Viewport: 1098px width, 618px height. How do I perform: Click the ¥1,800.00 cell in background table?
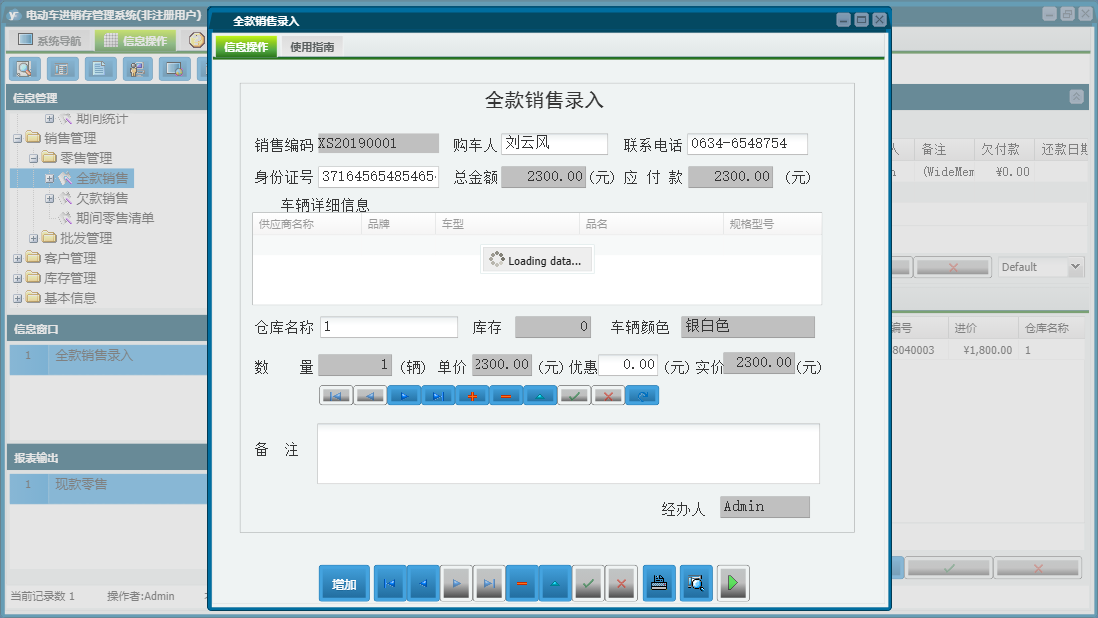click(983, 350)
